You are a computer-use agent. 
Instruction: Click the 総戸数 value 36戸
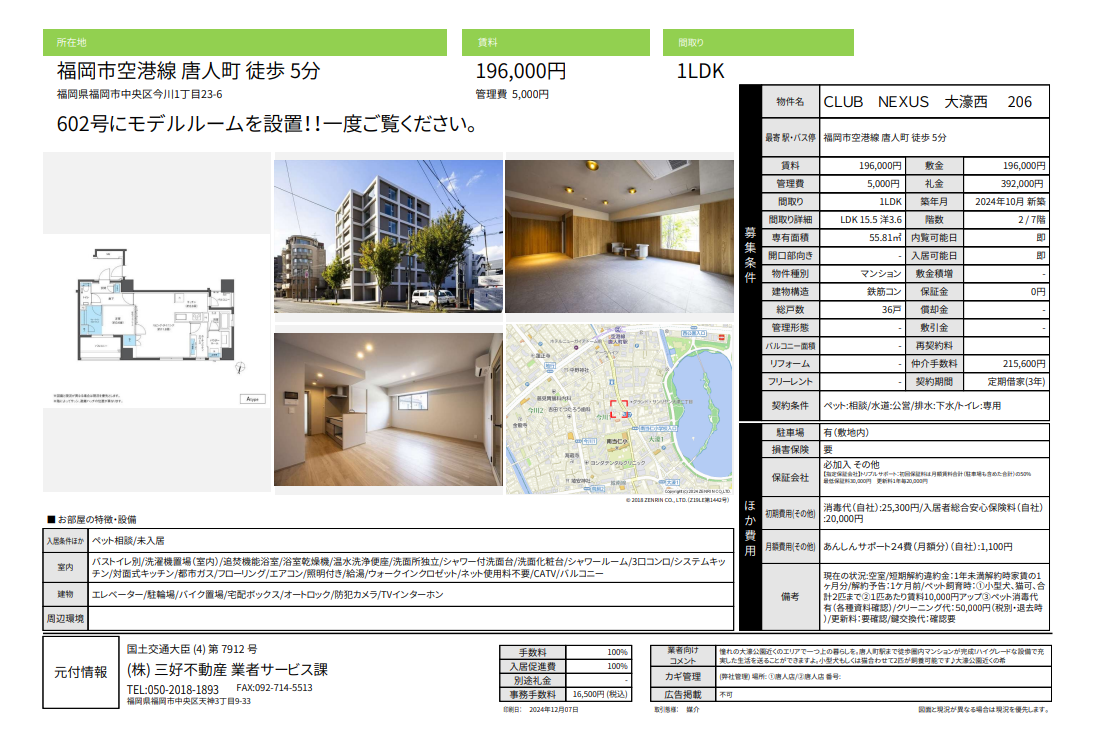(x=862, y=309)
